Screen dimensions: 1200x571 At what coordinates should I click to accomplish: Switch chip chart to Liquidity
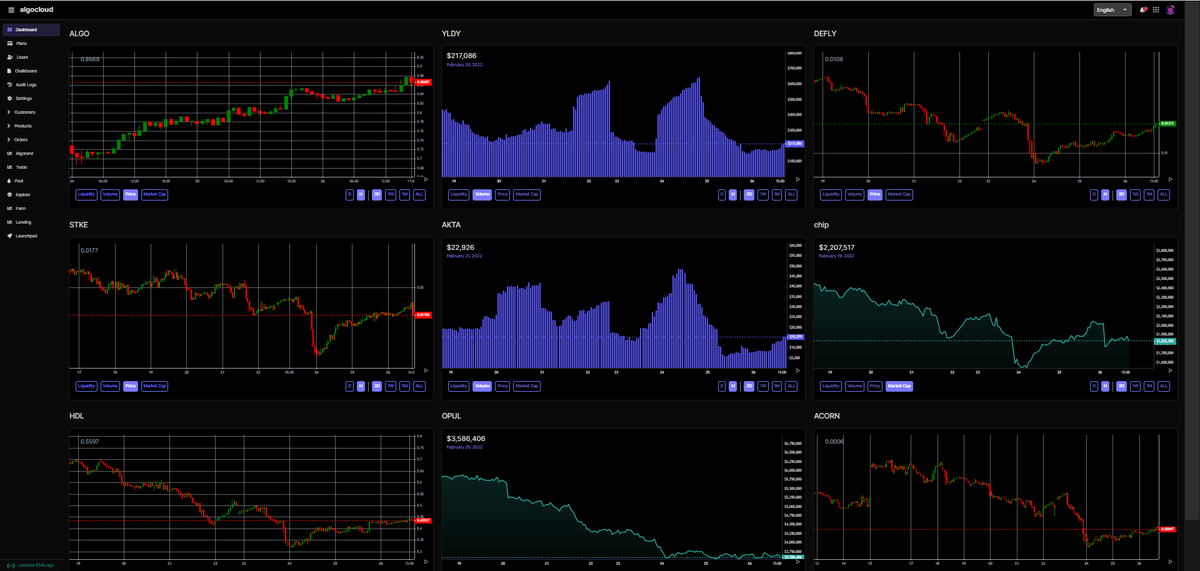pyautogui.click(x=831, y=385)
